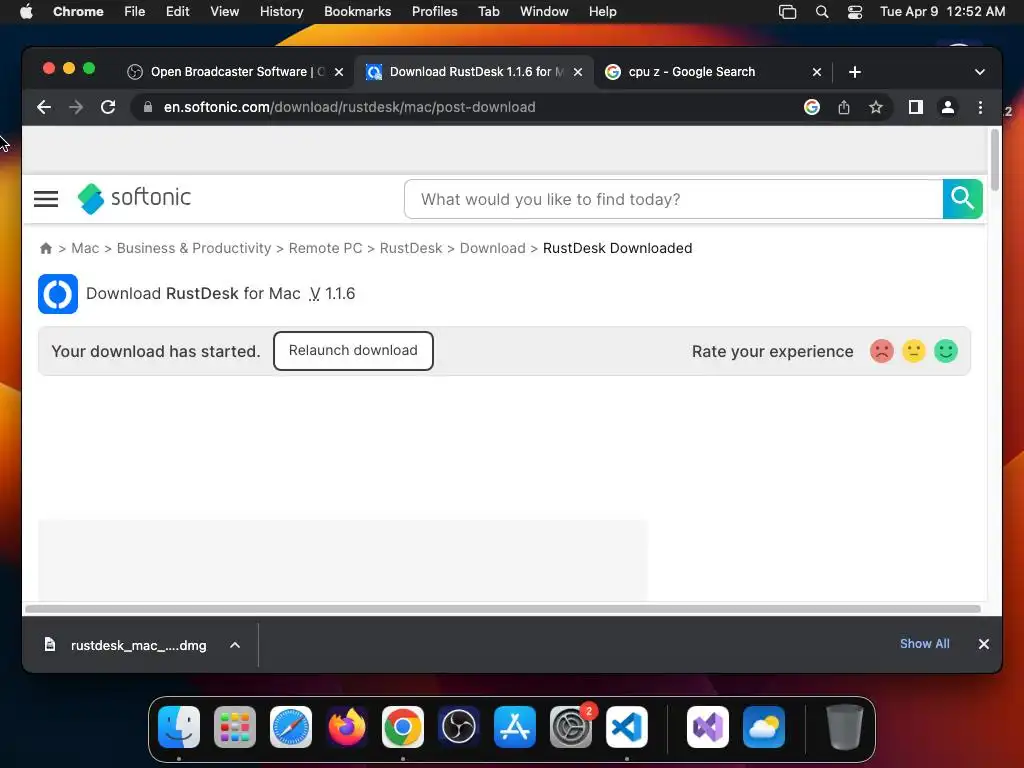Viewport: 1024px width, 768px height.
Task: Click the browser back arrow
Action: (44, 107)
